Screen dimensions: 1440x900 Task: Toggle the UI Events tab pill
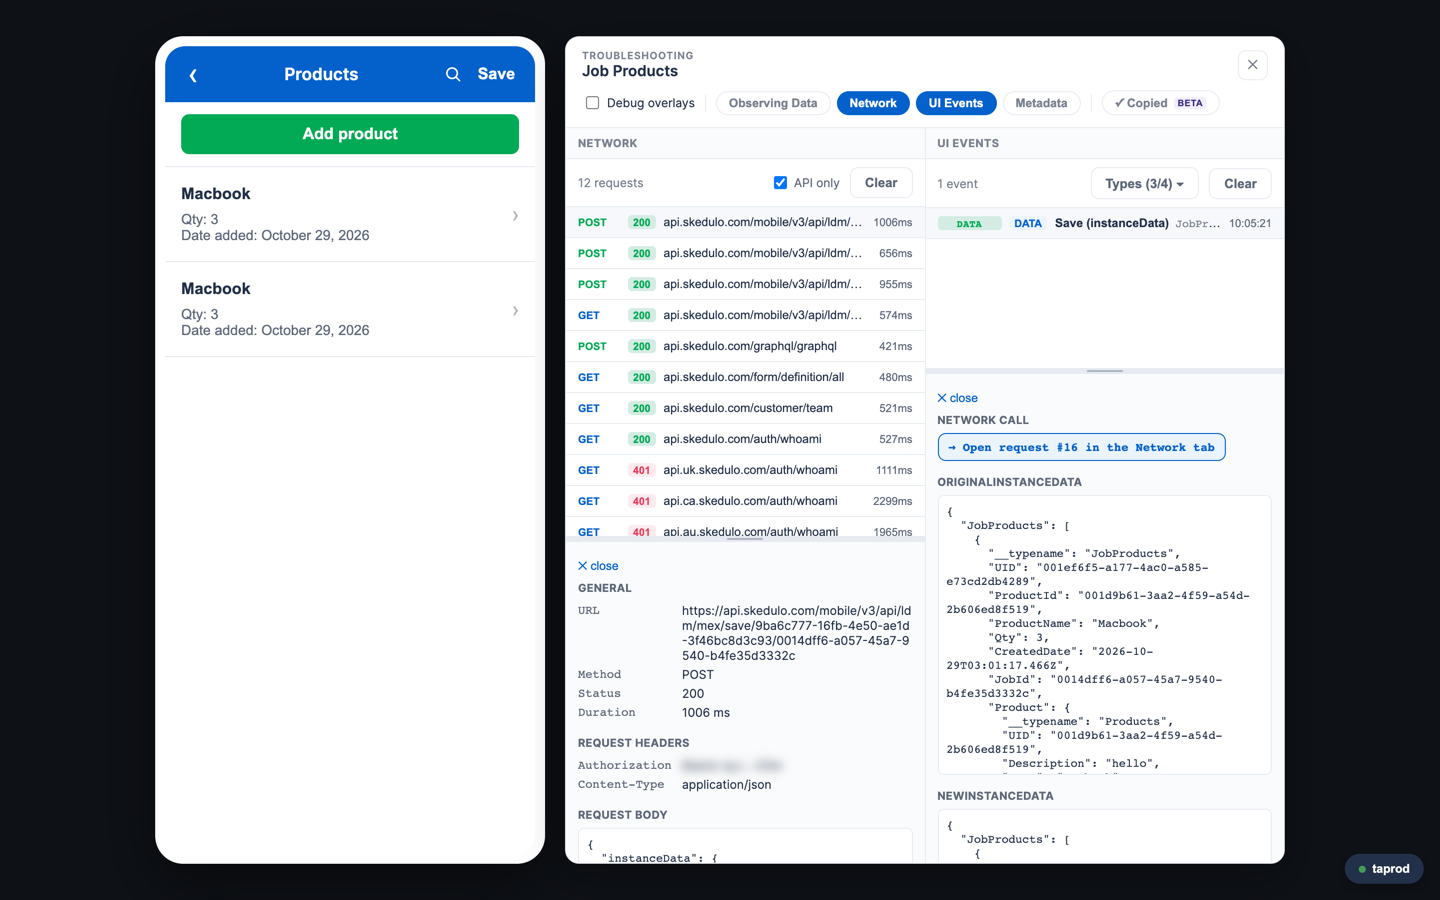[x=956, y=103]
